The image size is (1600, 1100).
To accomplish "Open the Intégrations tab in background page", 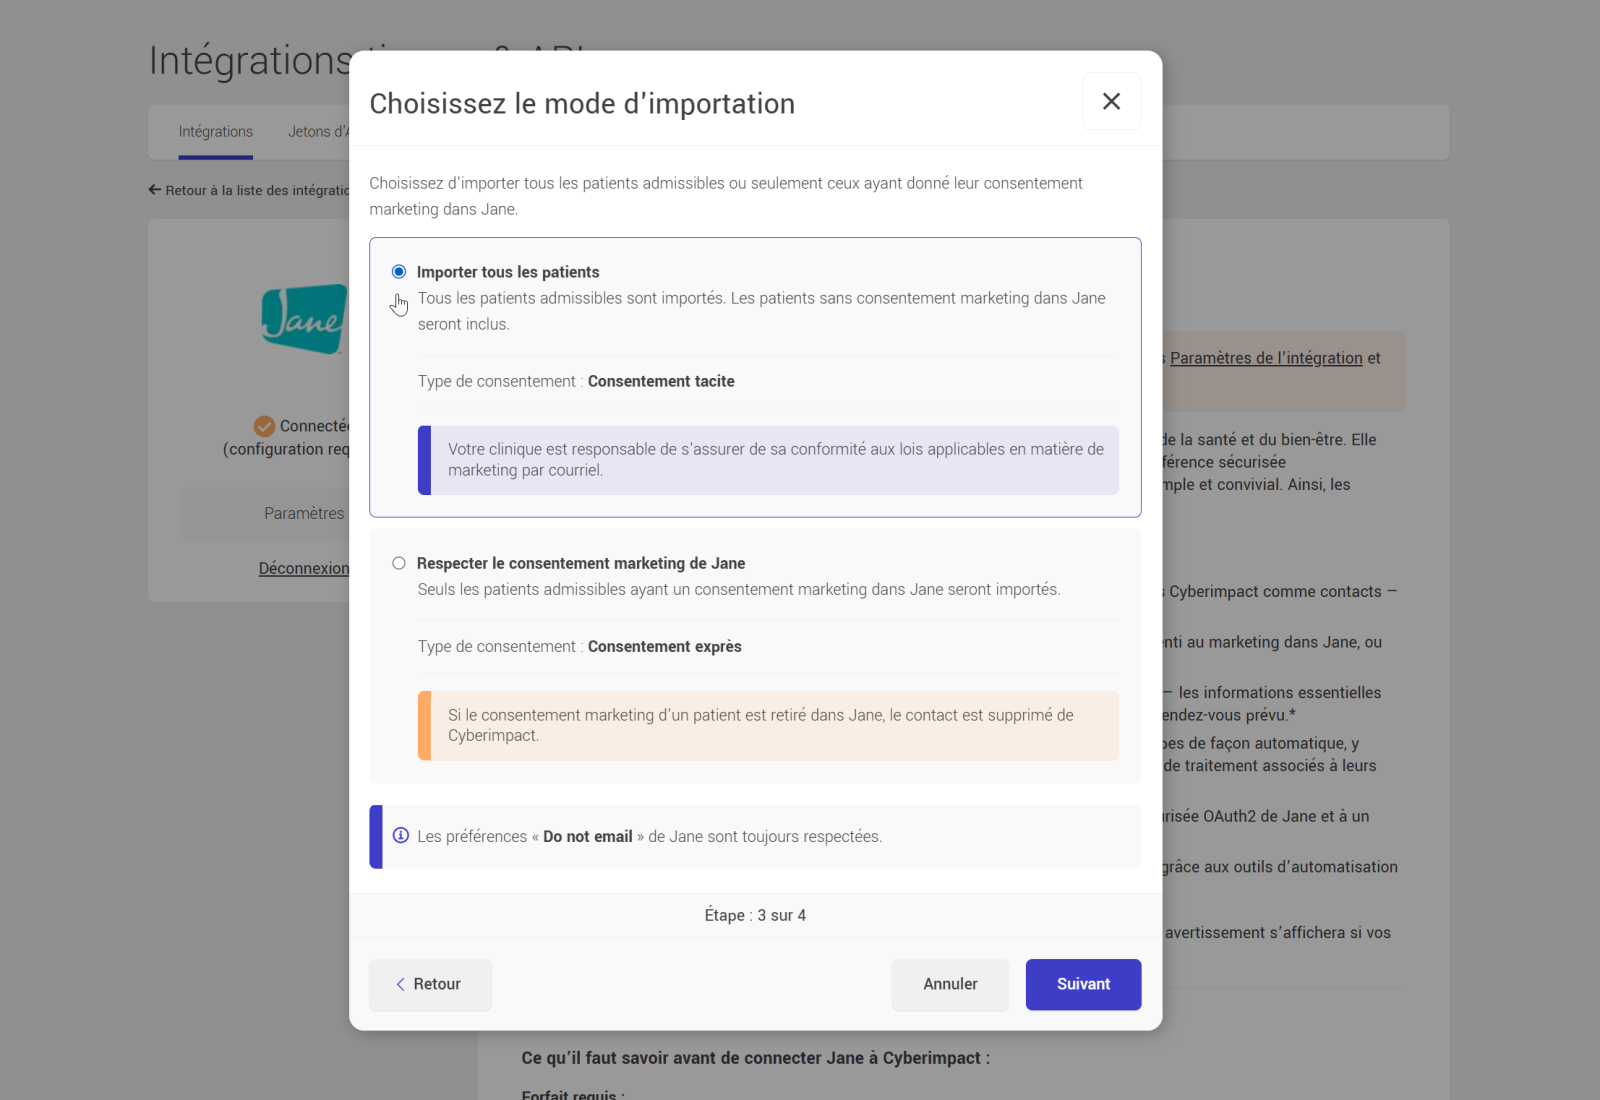I will [x=216, y=132].
